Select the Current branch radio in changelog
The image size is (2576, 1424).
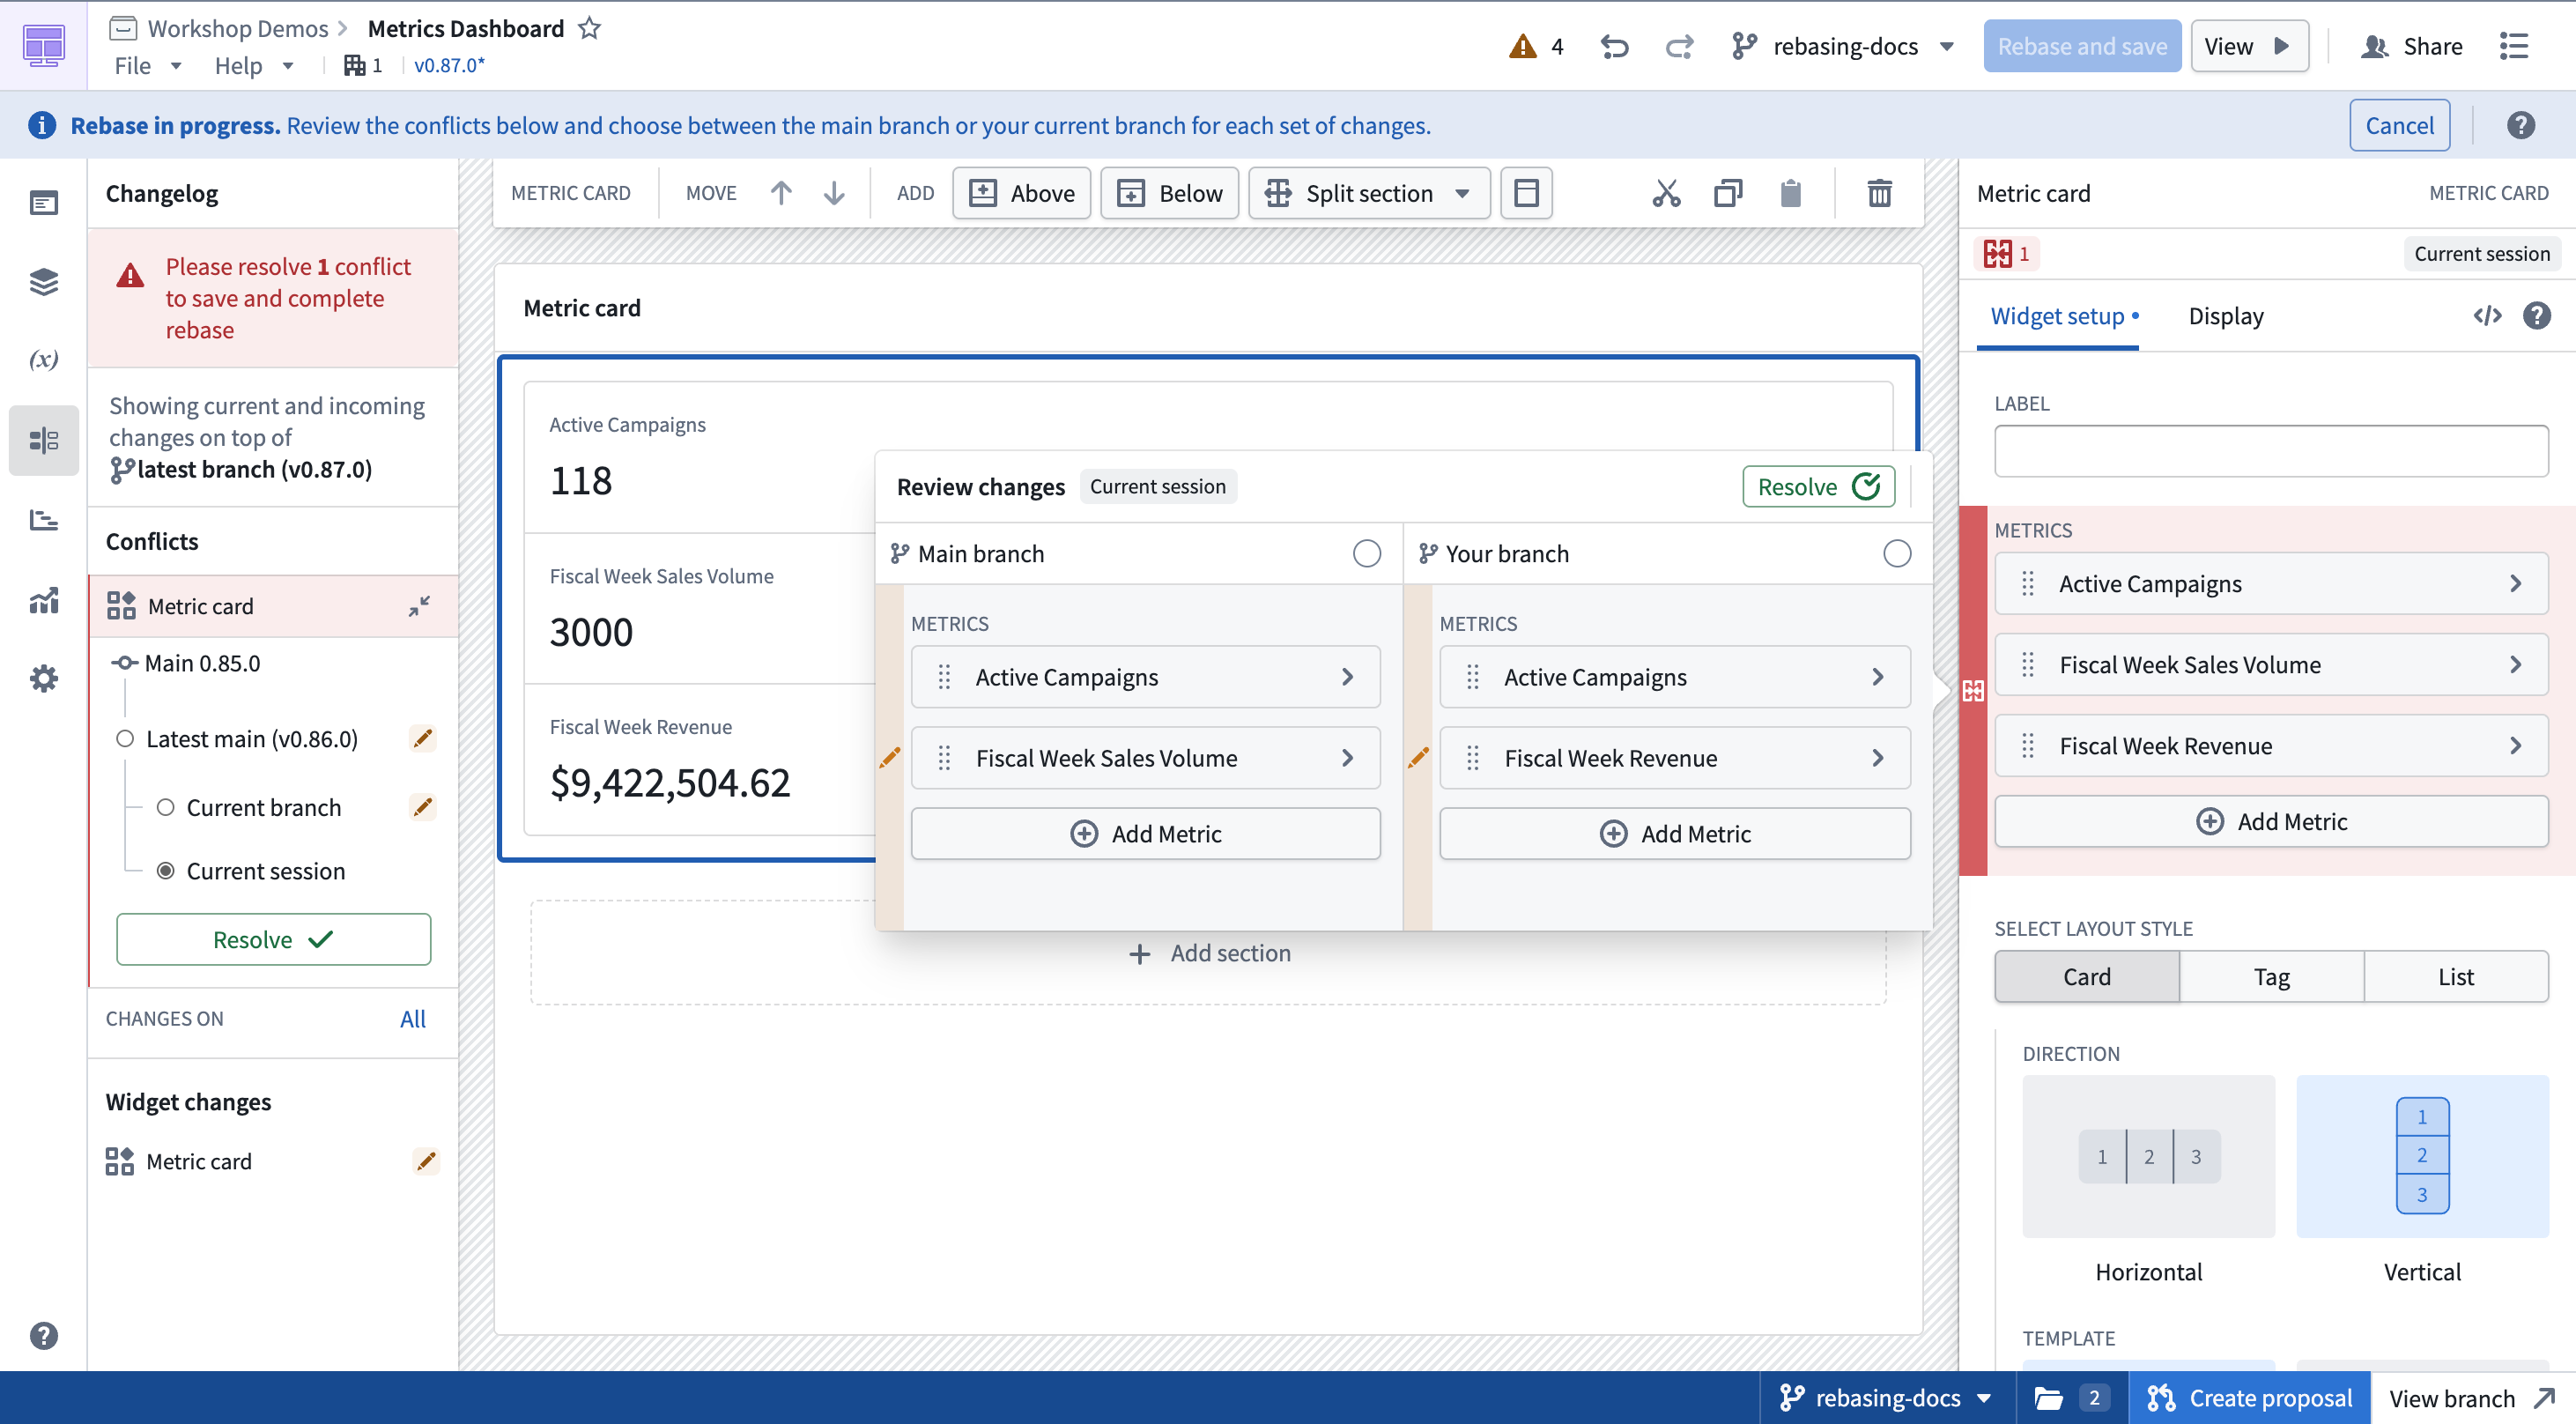coord(165,807)
